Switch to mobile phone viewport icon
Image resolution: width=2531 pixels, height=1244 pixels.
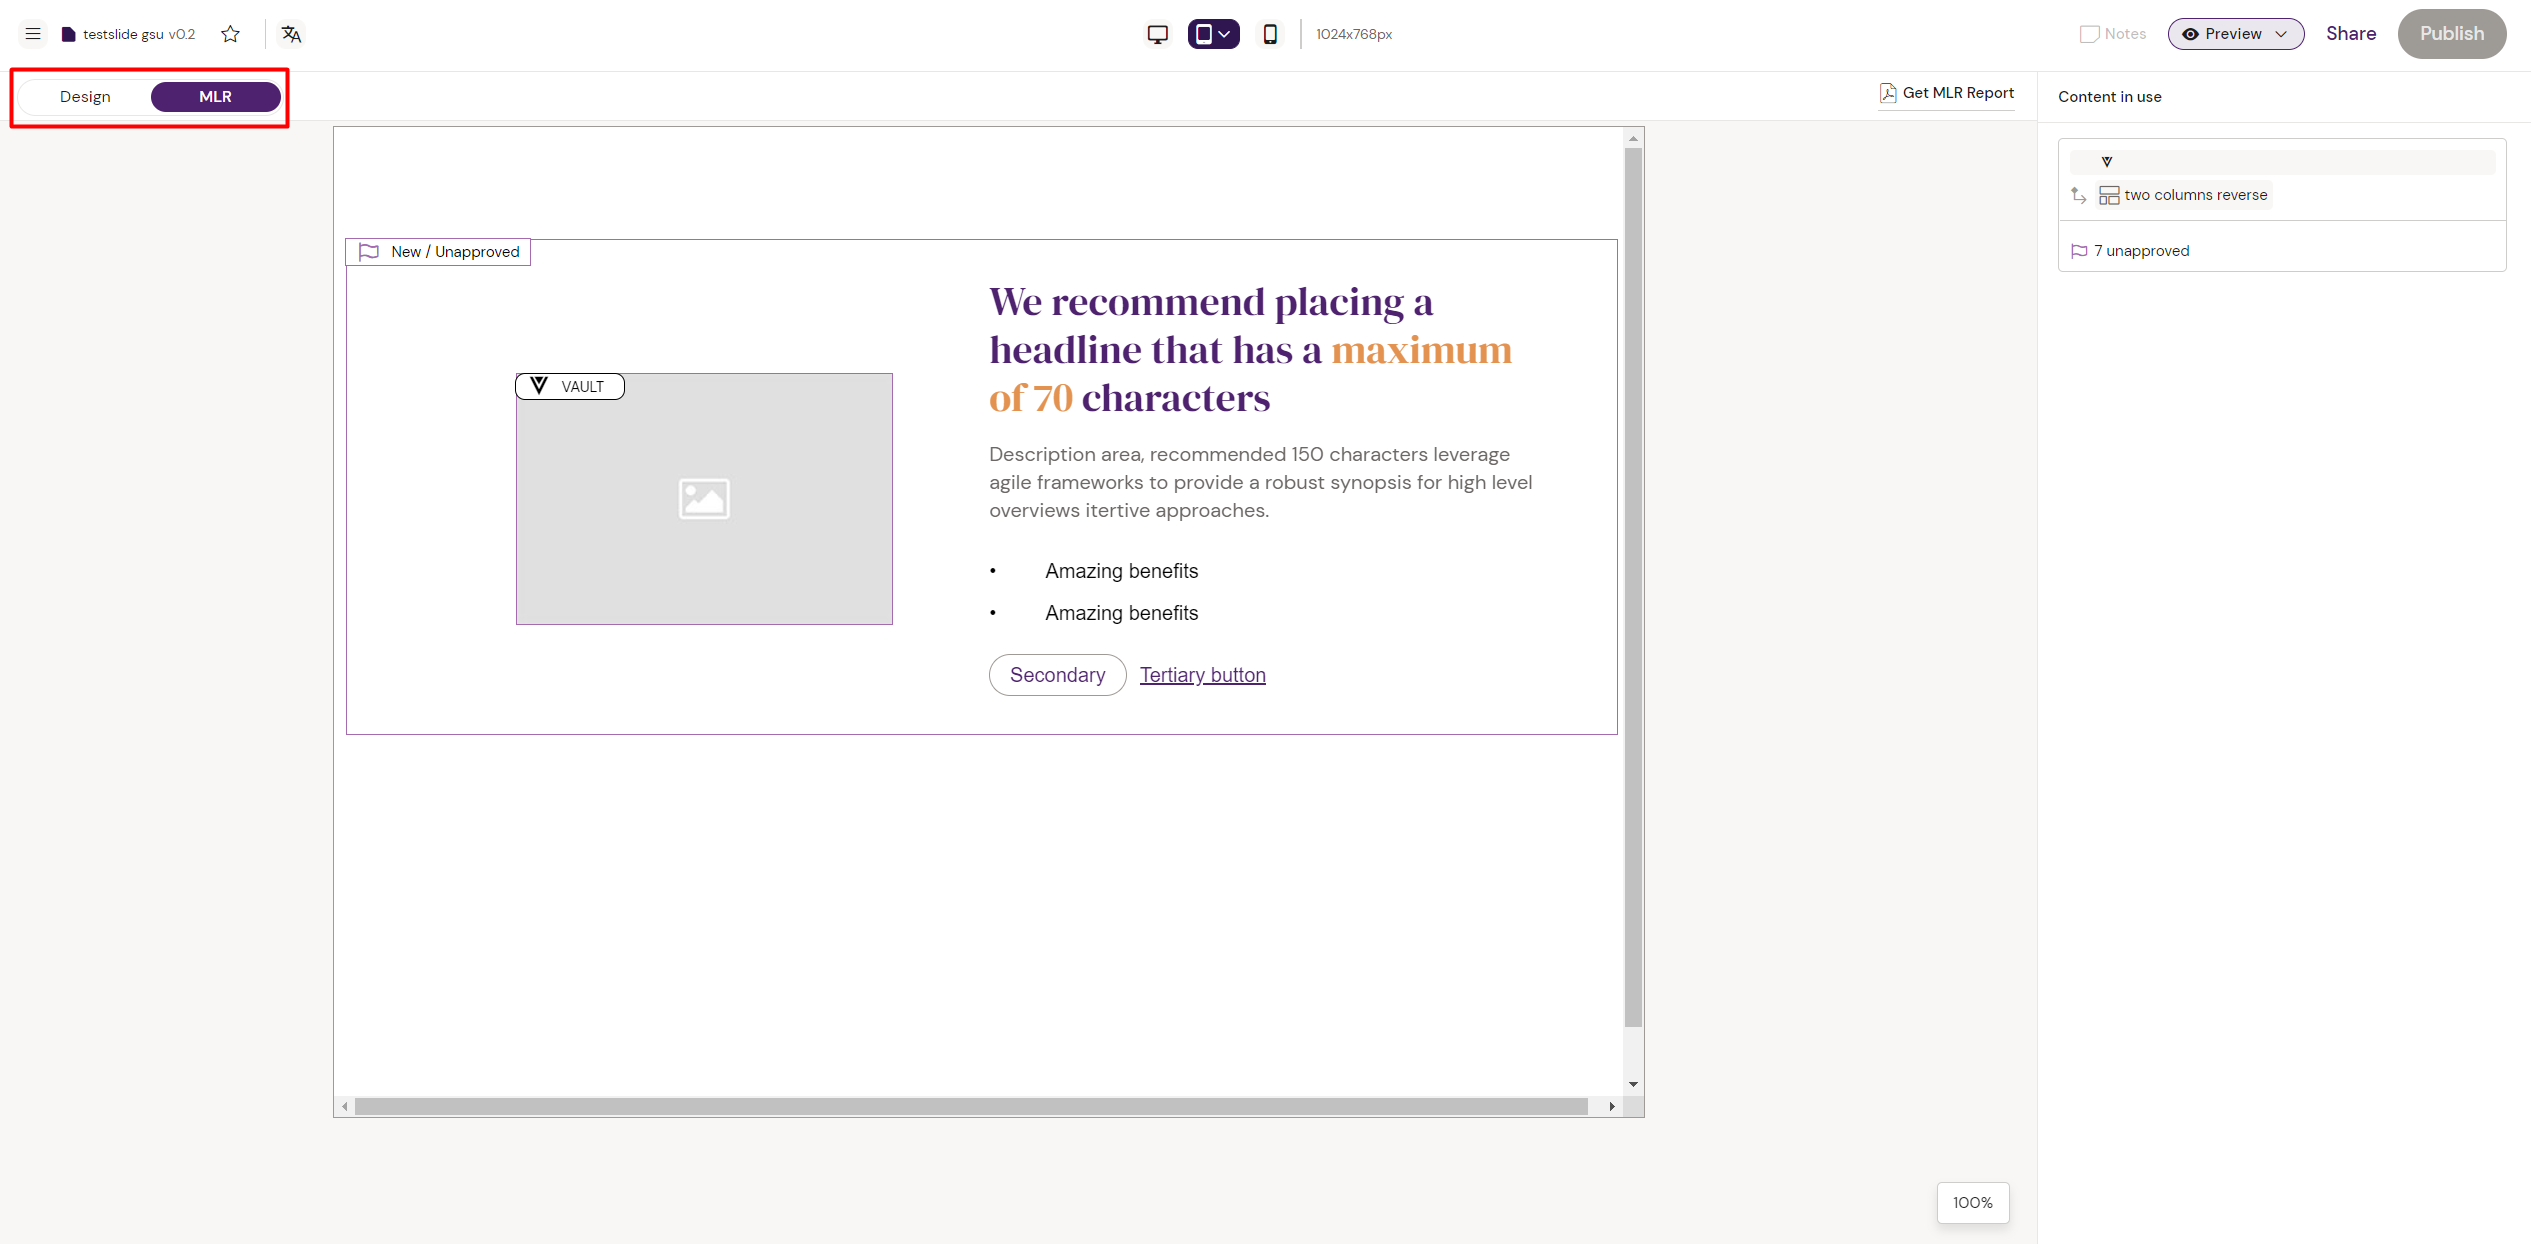pos(1270,34)
